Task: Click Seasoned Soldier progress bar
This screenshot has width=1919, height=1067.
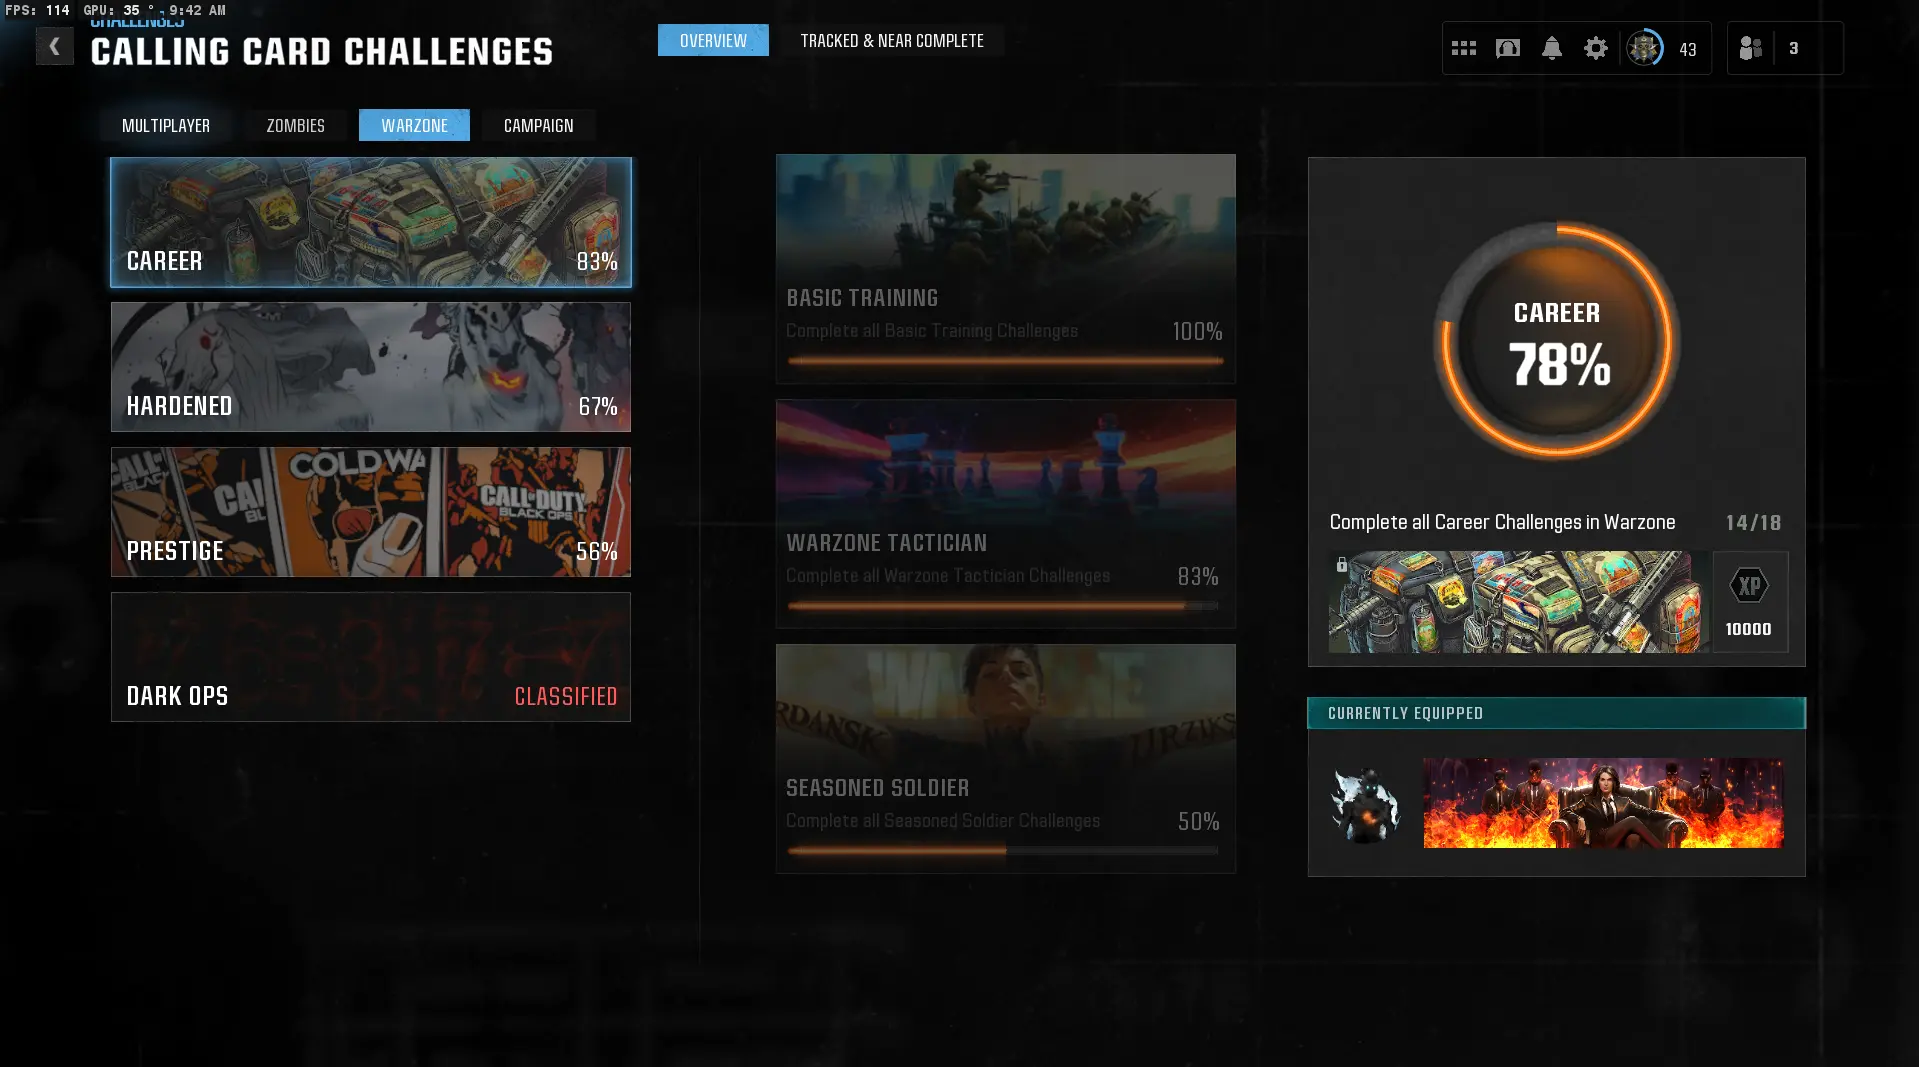Action: 1003,851
